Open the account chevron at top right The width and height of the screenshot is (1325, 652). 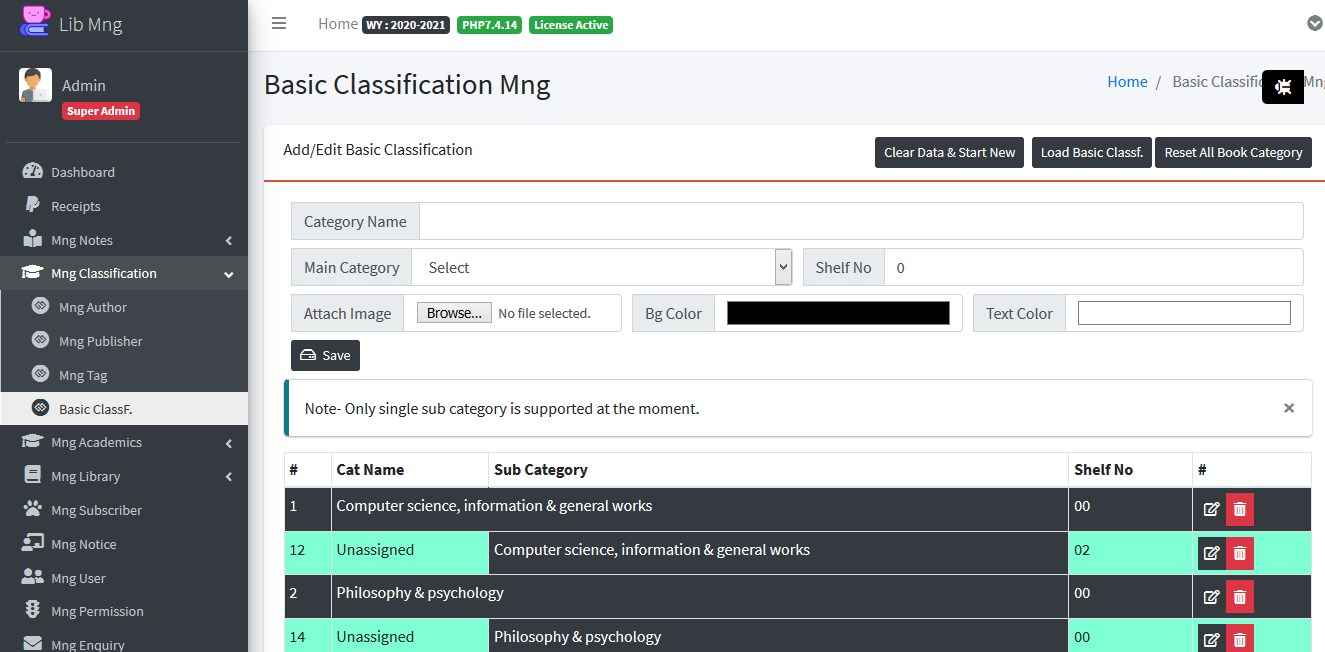1314,23
